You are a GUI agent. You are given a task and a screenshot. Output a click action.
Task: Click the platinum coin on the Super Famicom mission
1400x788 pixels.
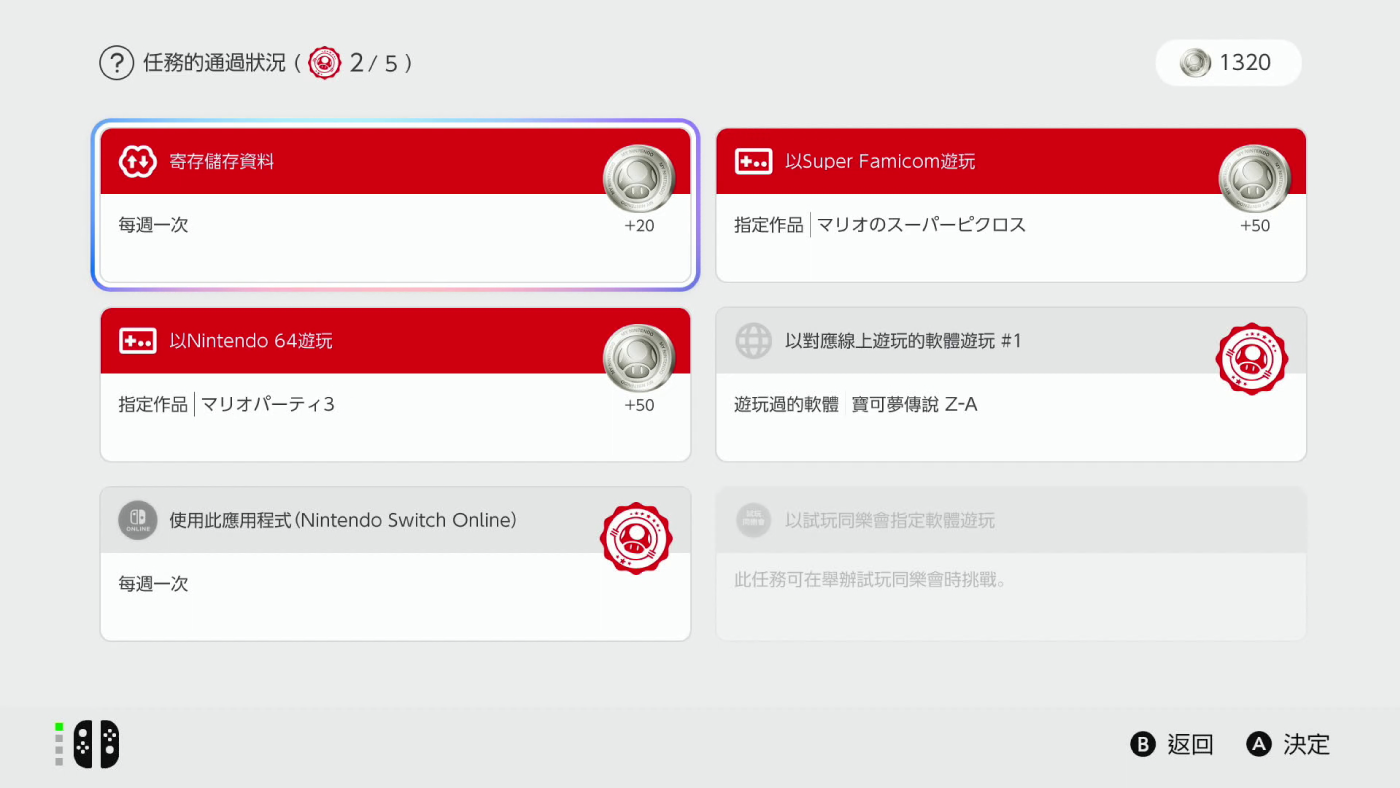tap(1255, 178)
